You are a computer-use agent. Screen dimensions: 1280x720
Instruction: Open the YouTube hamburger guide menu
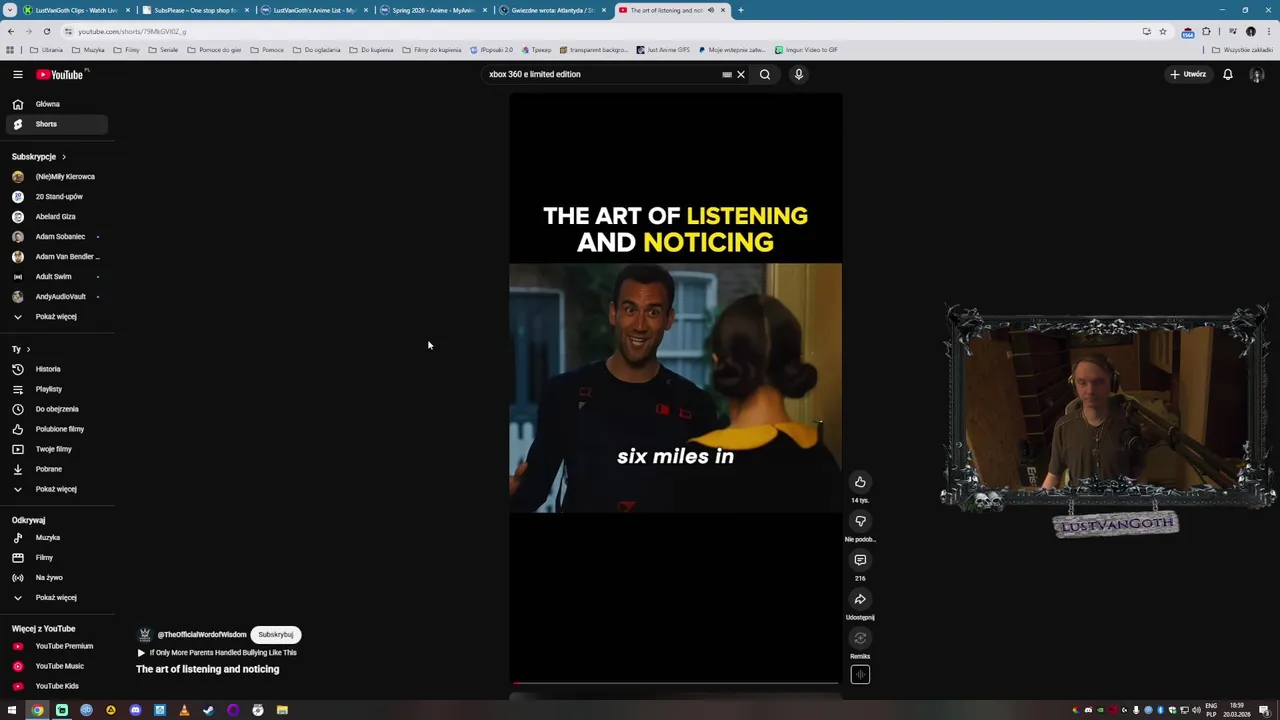[17, 74]
